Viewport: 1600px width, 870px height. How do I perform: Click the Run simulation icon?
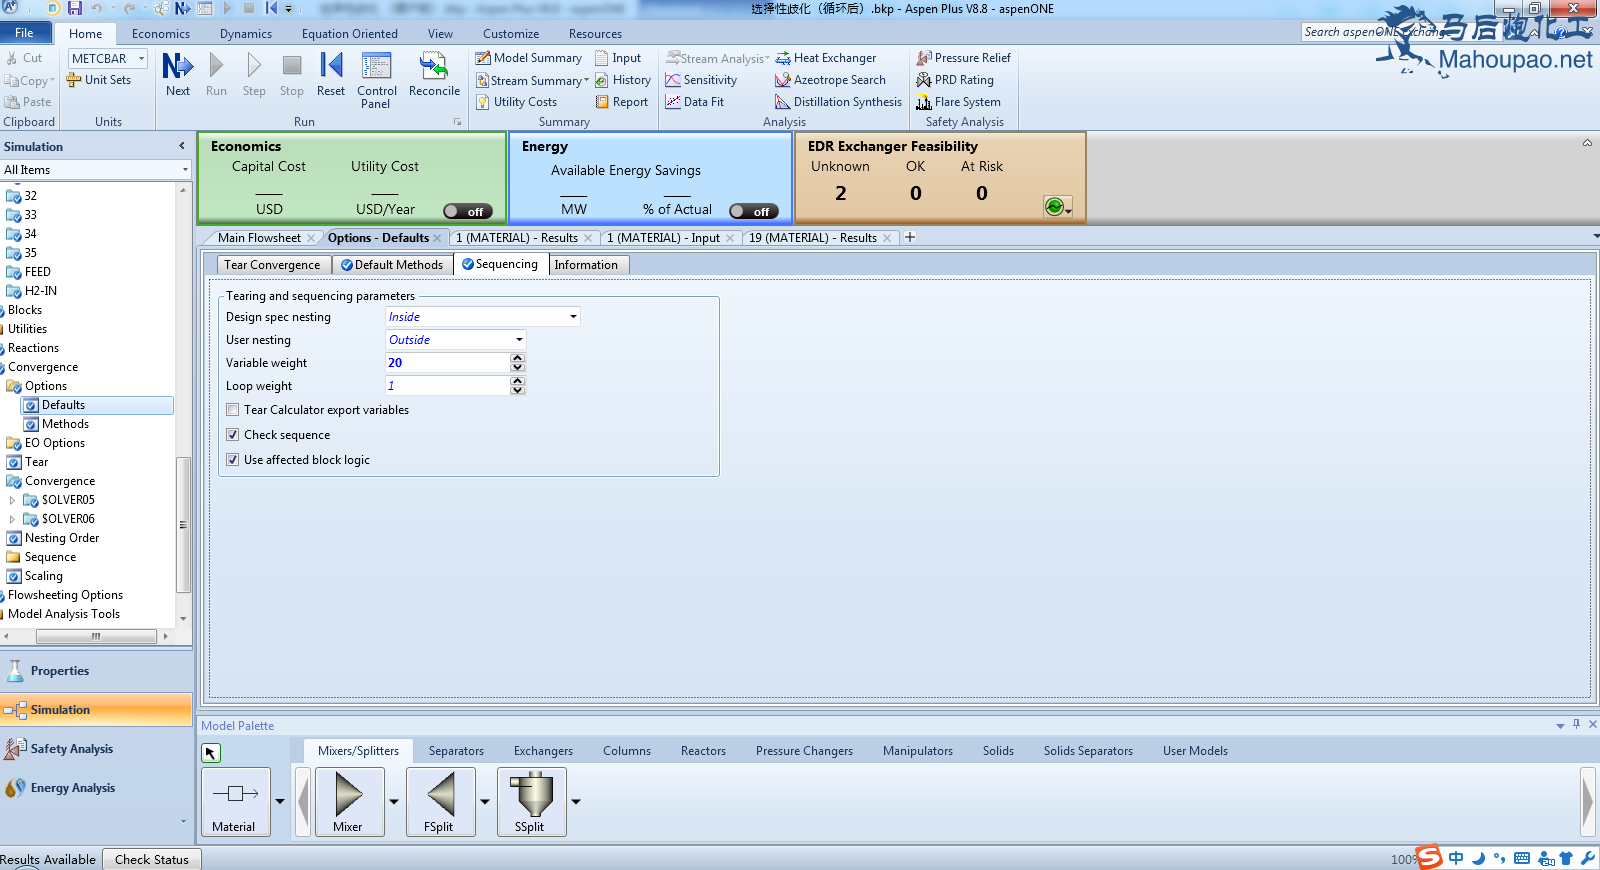tap(216, 75)
